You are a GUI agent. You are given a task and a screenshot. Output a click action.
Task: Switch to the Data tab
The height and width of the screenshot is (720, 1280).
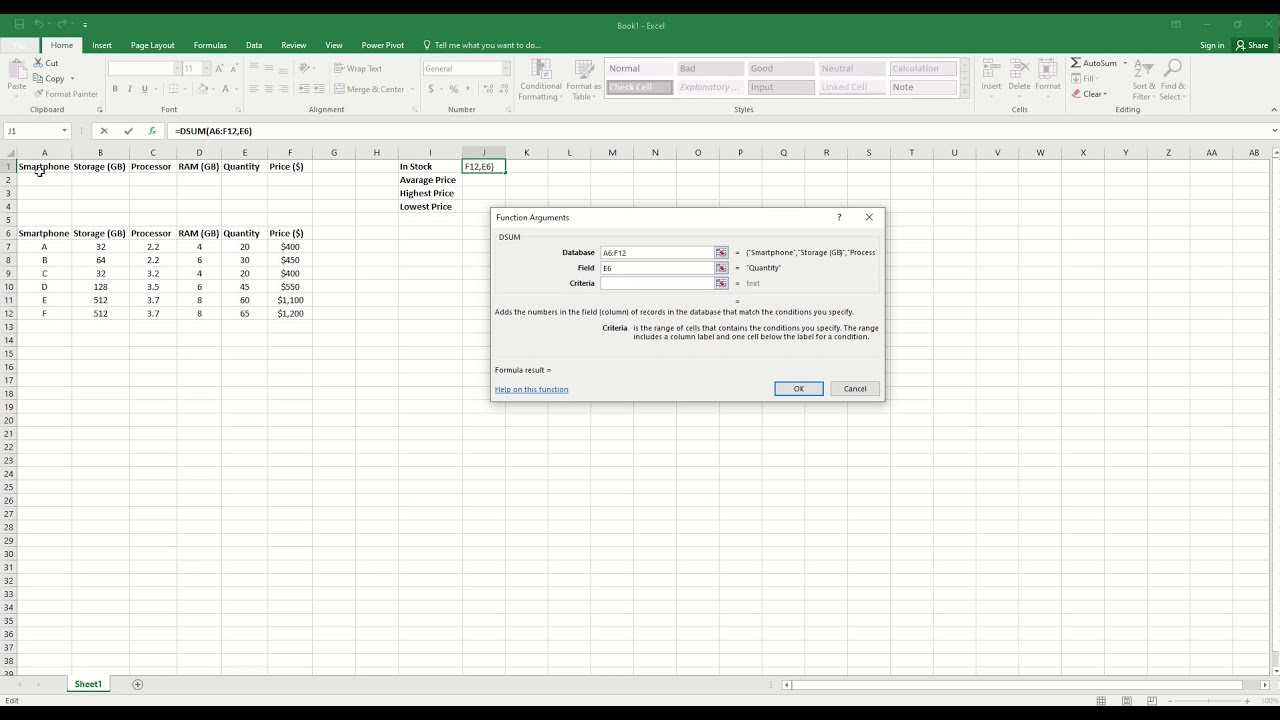point(254,45)
